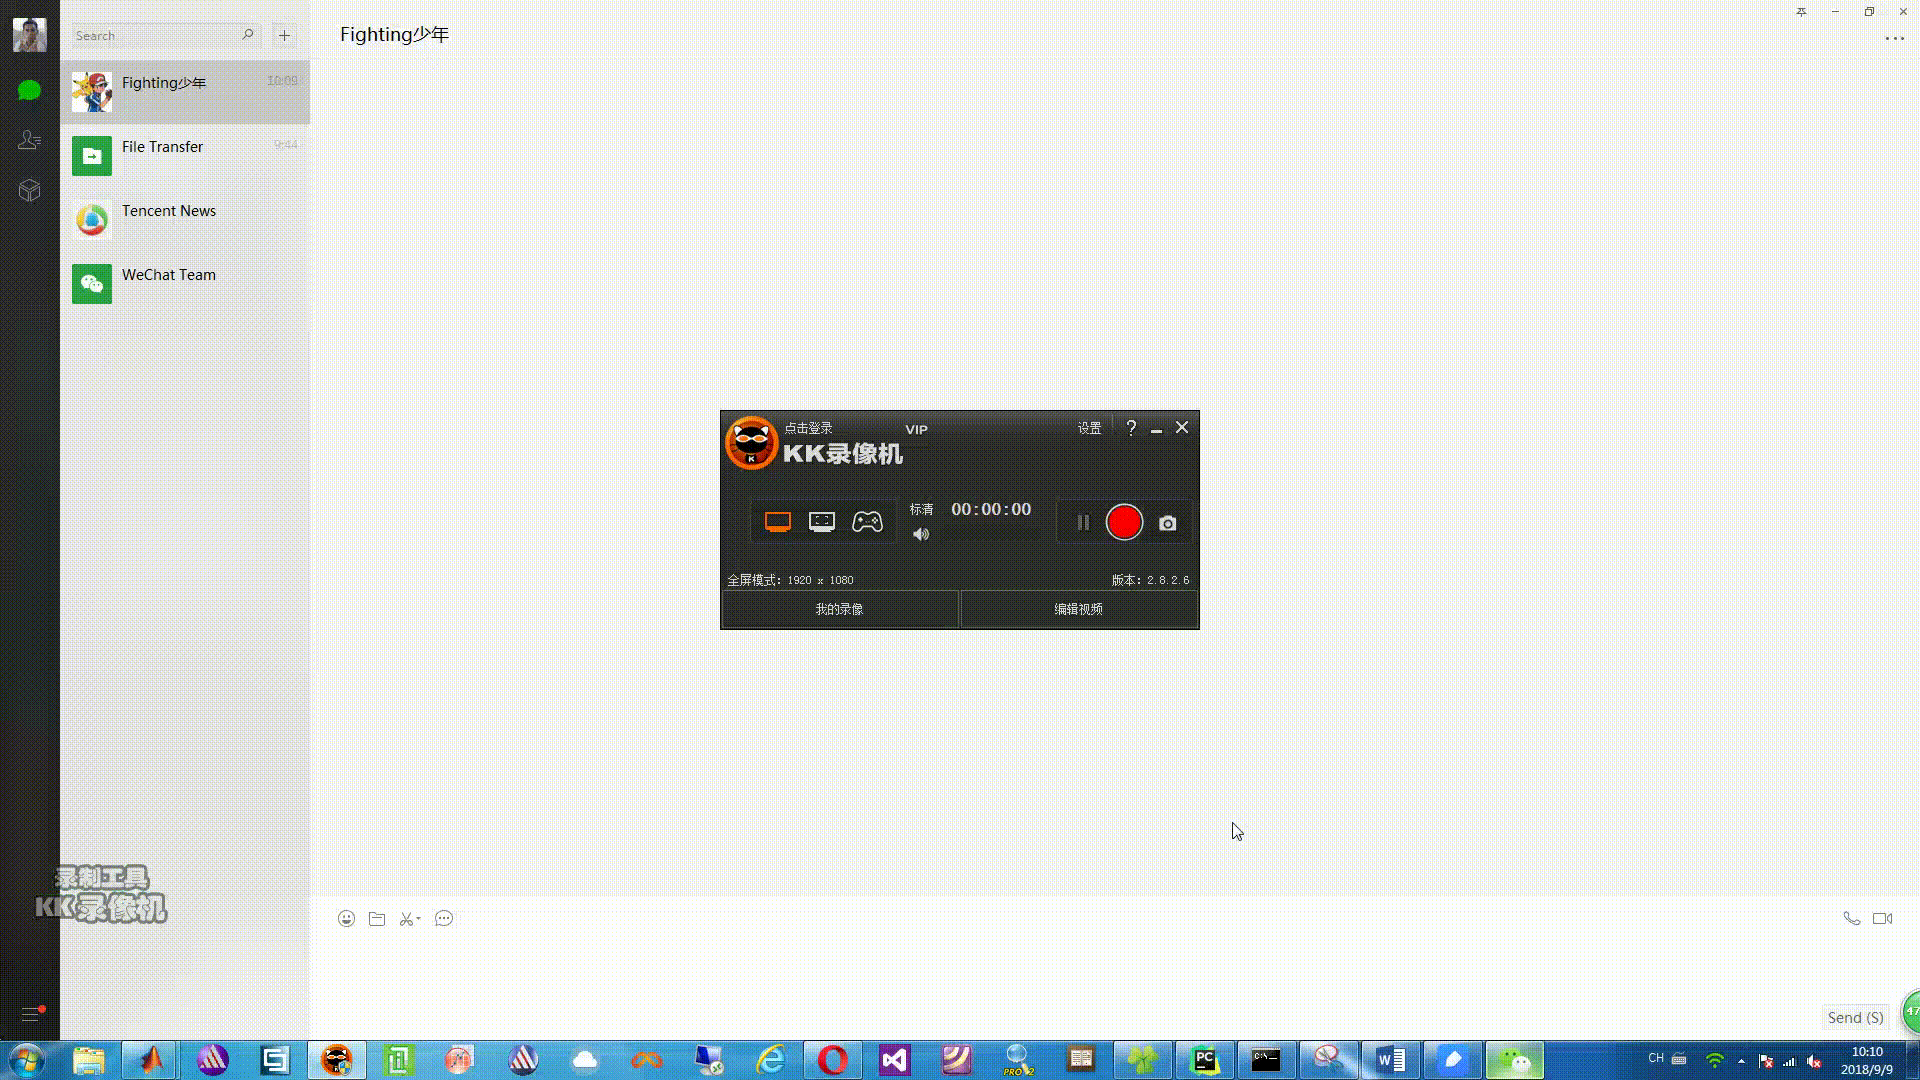Mute the recorder's speaker icon

921,535
